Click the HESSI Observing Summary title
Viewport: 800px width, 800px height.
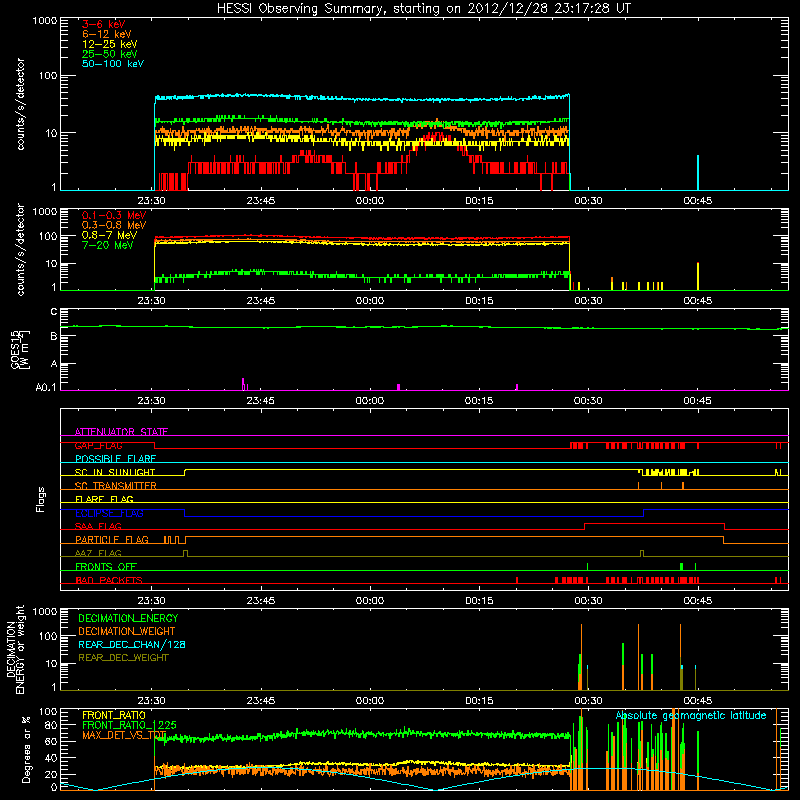424,8
